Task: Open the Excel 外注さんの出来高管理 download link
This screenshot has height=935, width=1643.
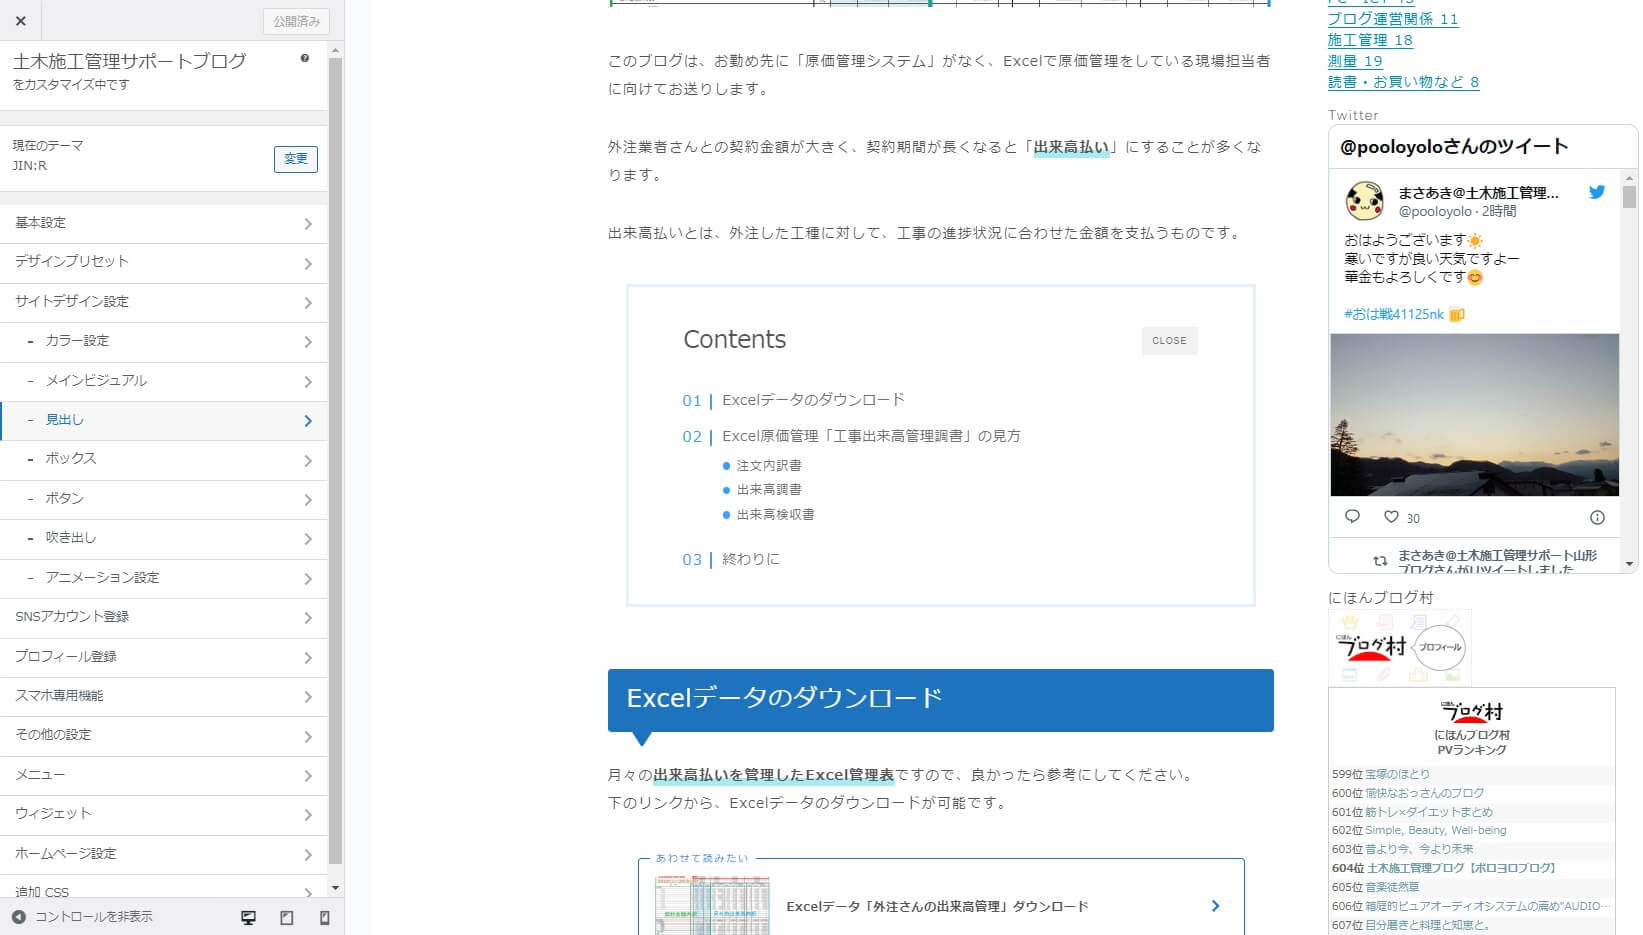Action: pyautogui.click(x=938, y=906)
